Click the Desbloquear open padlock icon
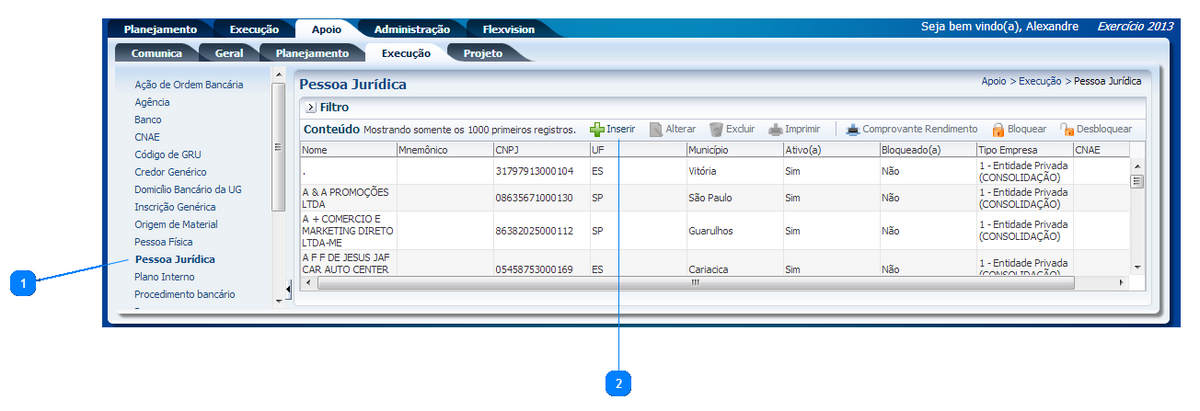The image size is (1200, 411). coord(1067,129)
